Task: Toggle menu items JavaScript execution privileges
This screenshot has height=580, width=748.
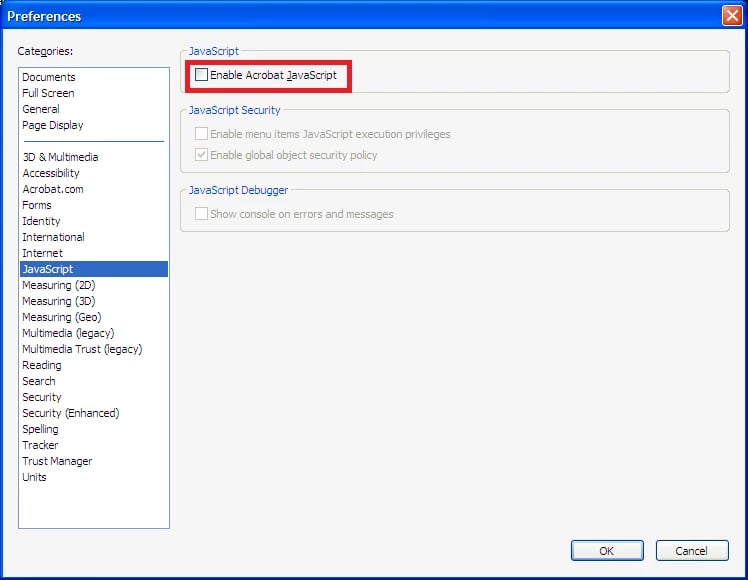Action: click(x=202, y=134)
